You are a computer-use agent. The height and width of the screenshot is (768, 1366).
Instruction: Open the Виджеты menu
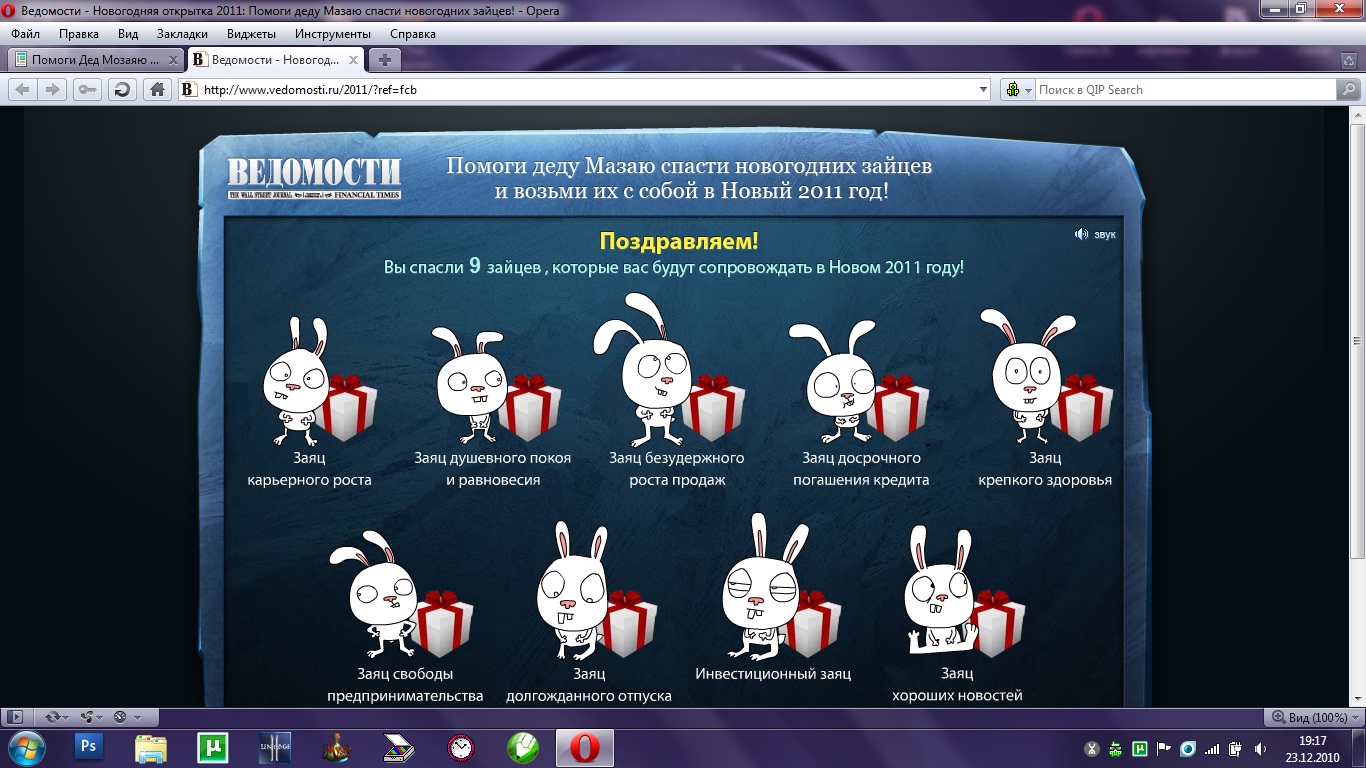(251, 34)
